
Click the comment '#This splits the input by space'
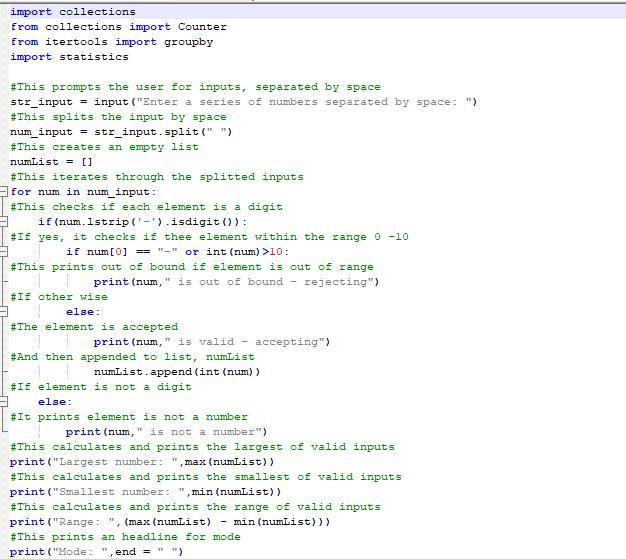tap(119, 117)
